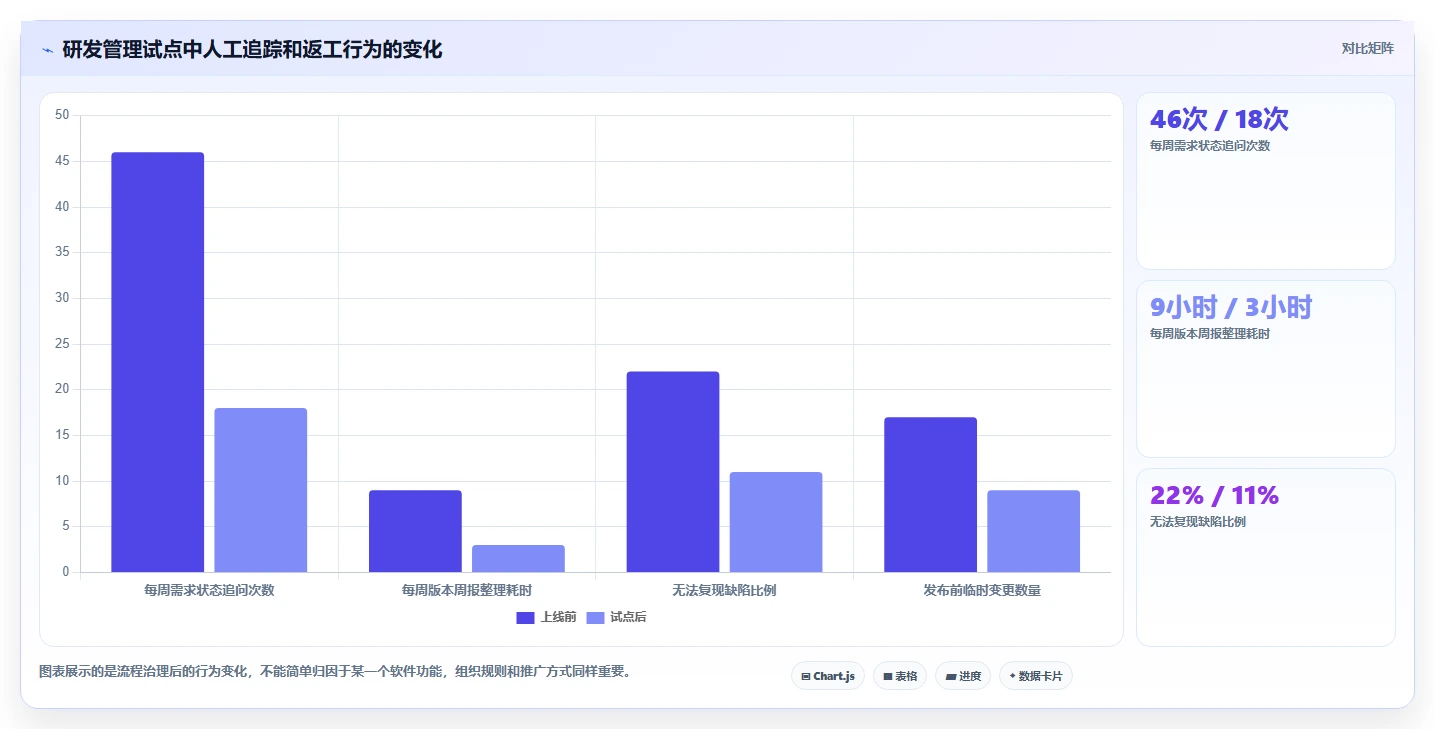Click the x-axis label 每周需求状态追问次数
Image resolution: width=1435 pixels, height=729 pixels.
pyautogui.click(x=209, y=590)
